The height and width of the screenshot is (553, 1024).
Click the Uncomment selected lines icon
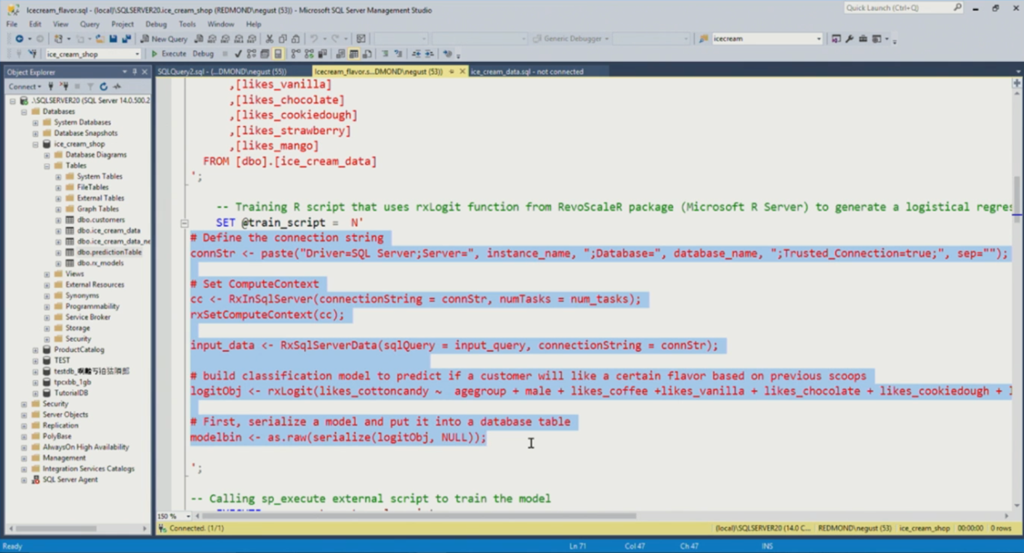click(x=398, y=54)
